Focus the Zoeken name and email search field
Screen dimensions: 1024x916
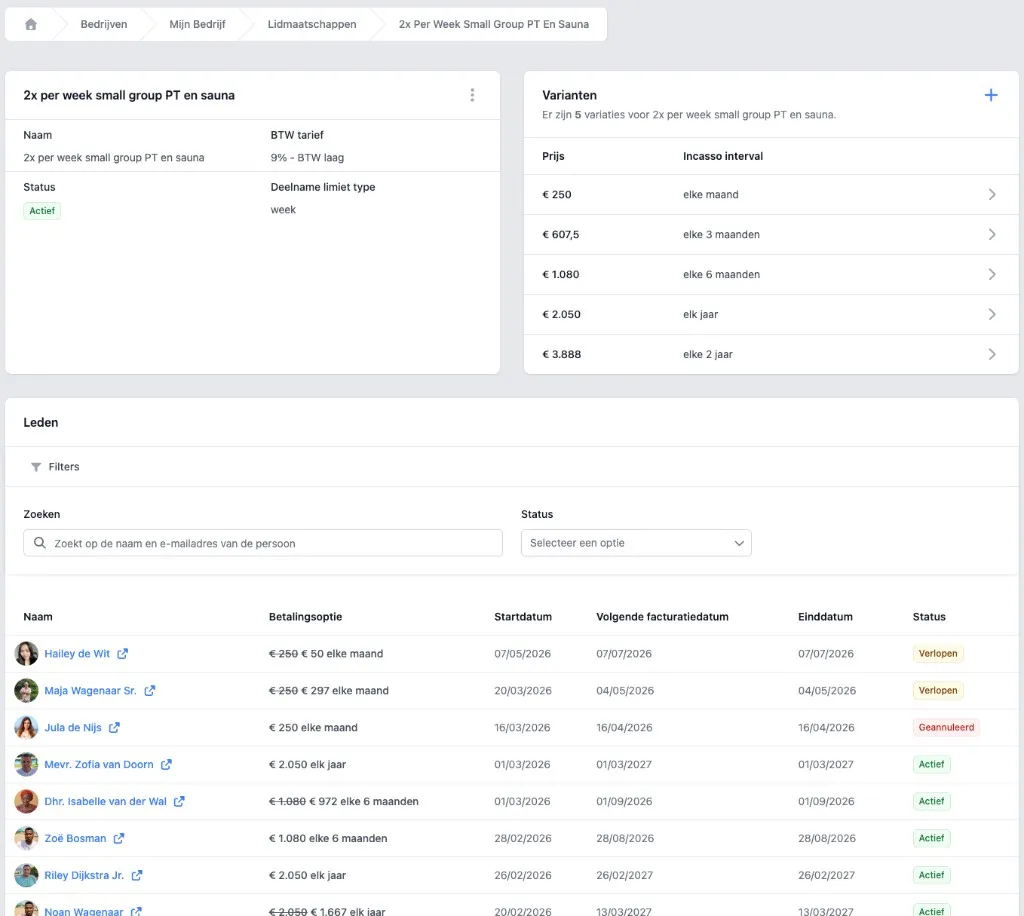click(263, 543)
